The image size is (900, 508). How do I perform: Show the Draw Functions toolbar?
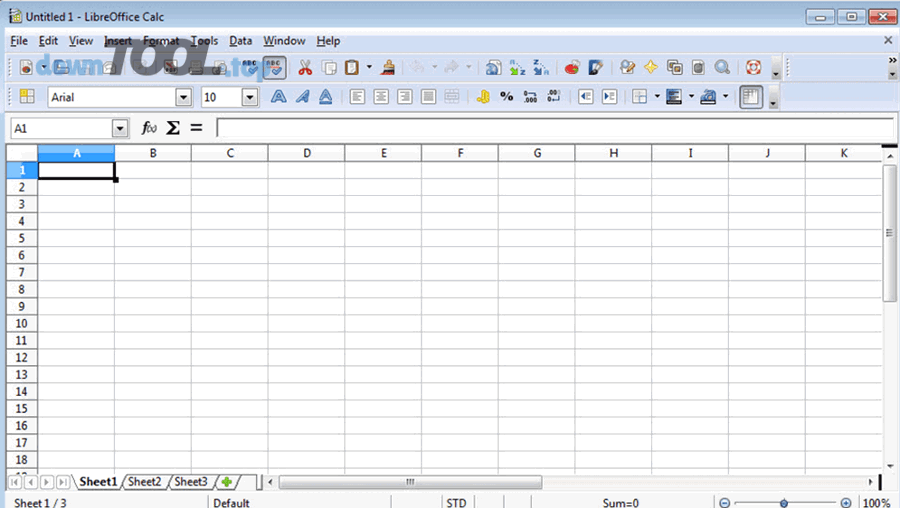pyautogui.click(x=596, y=68)
